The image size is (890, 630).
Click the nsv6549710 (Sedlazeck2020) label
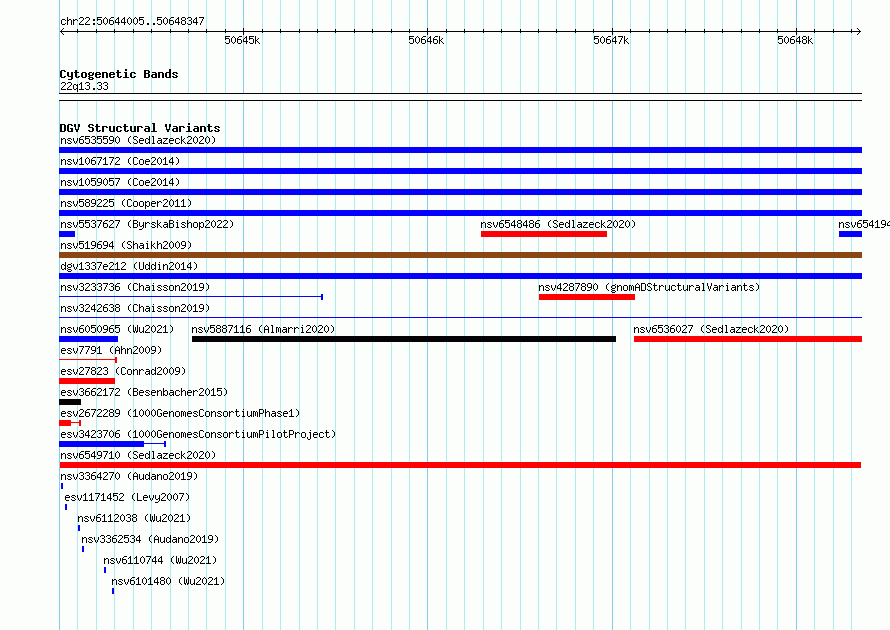click(138, 455)
